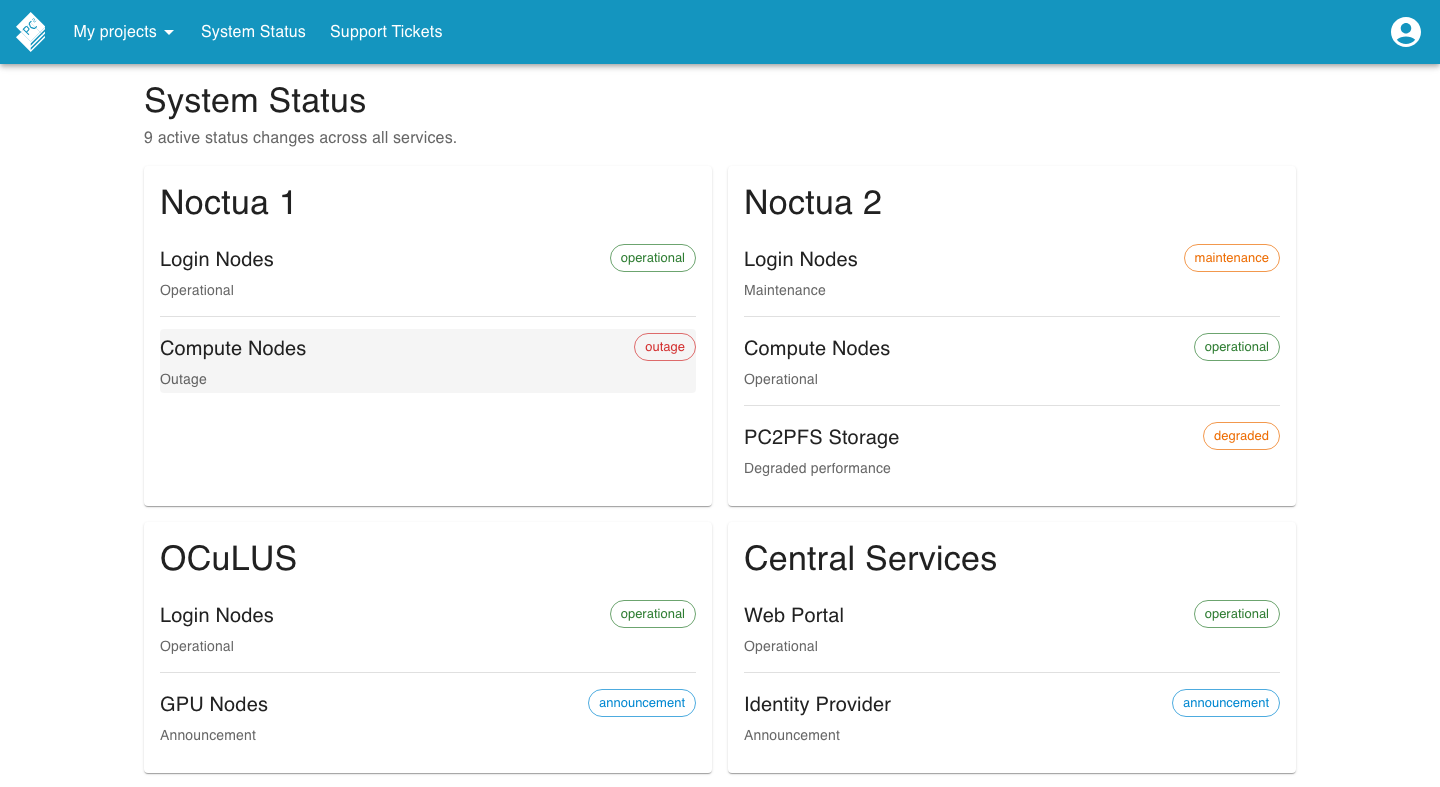
Task: Click the degraded status badge
Action: pyautogui.click(x=1241, y=436)
